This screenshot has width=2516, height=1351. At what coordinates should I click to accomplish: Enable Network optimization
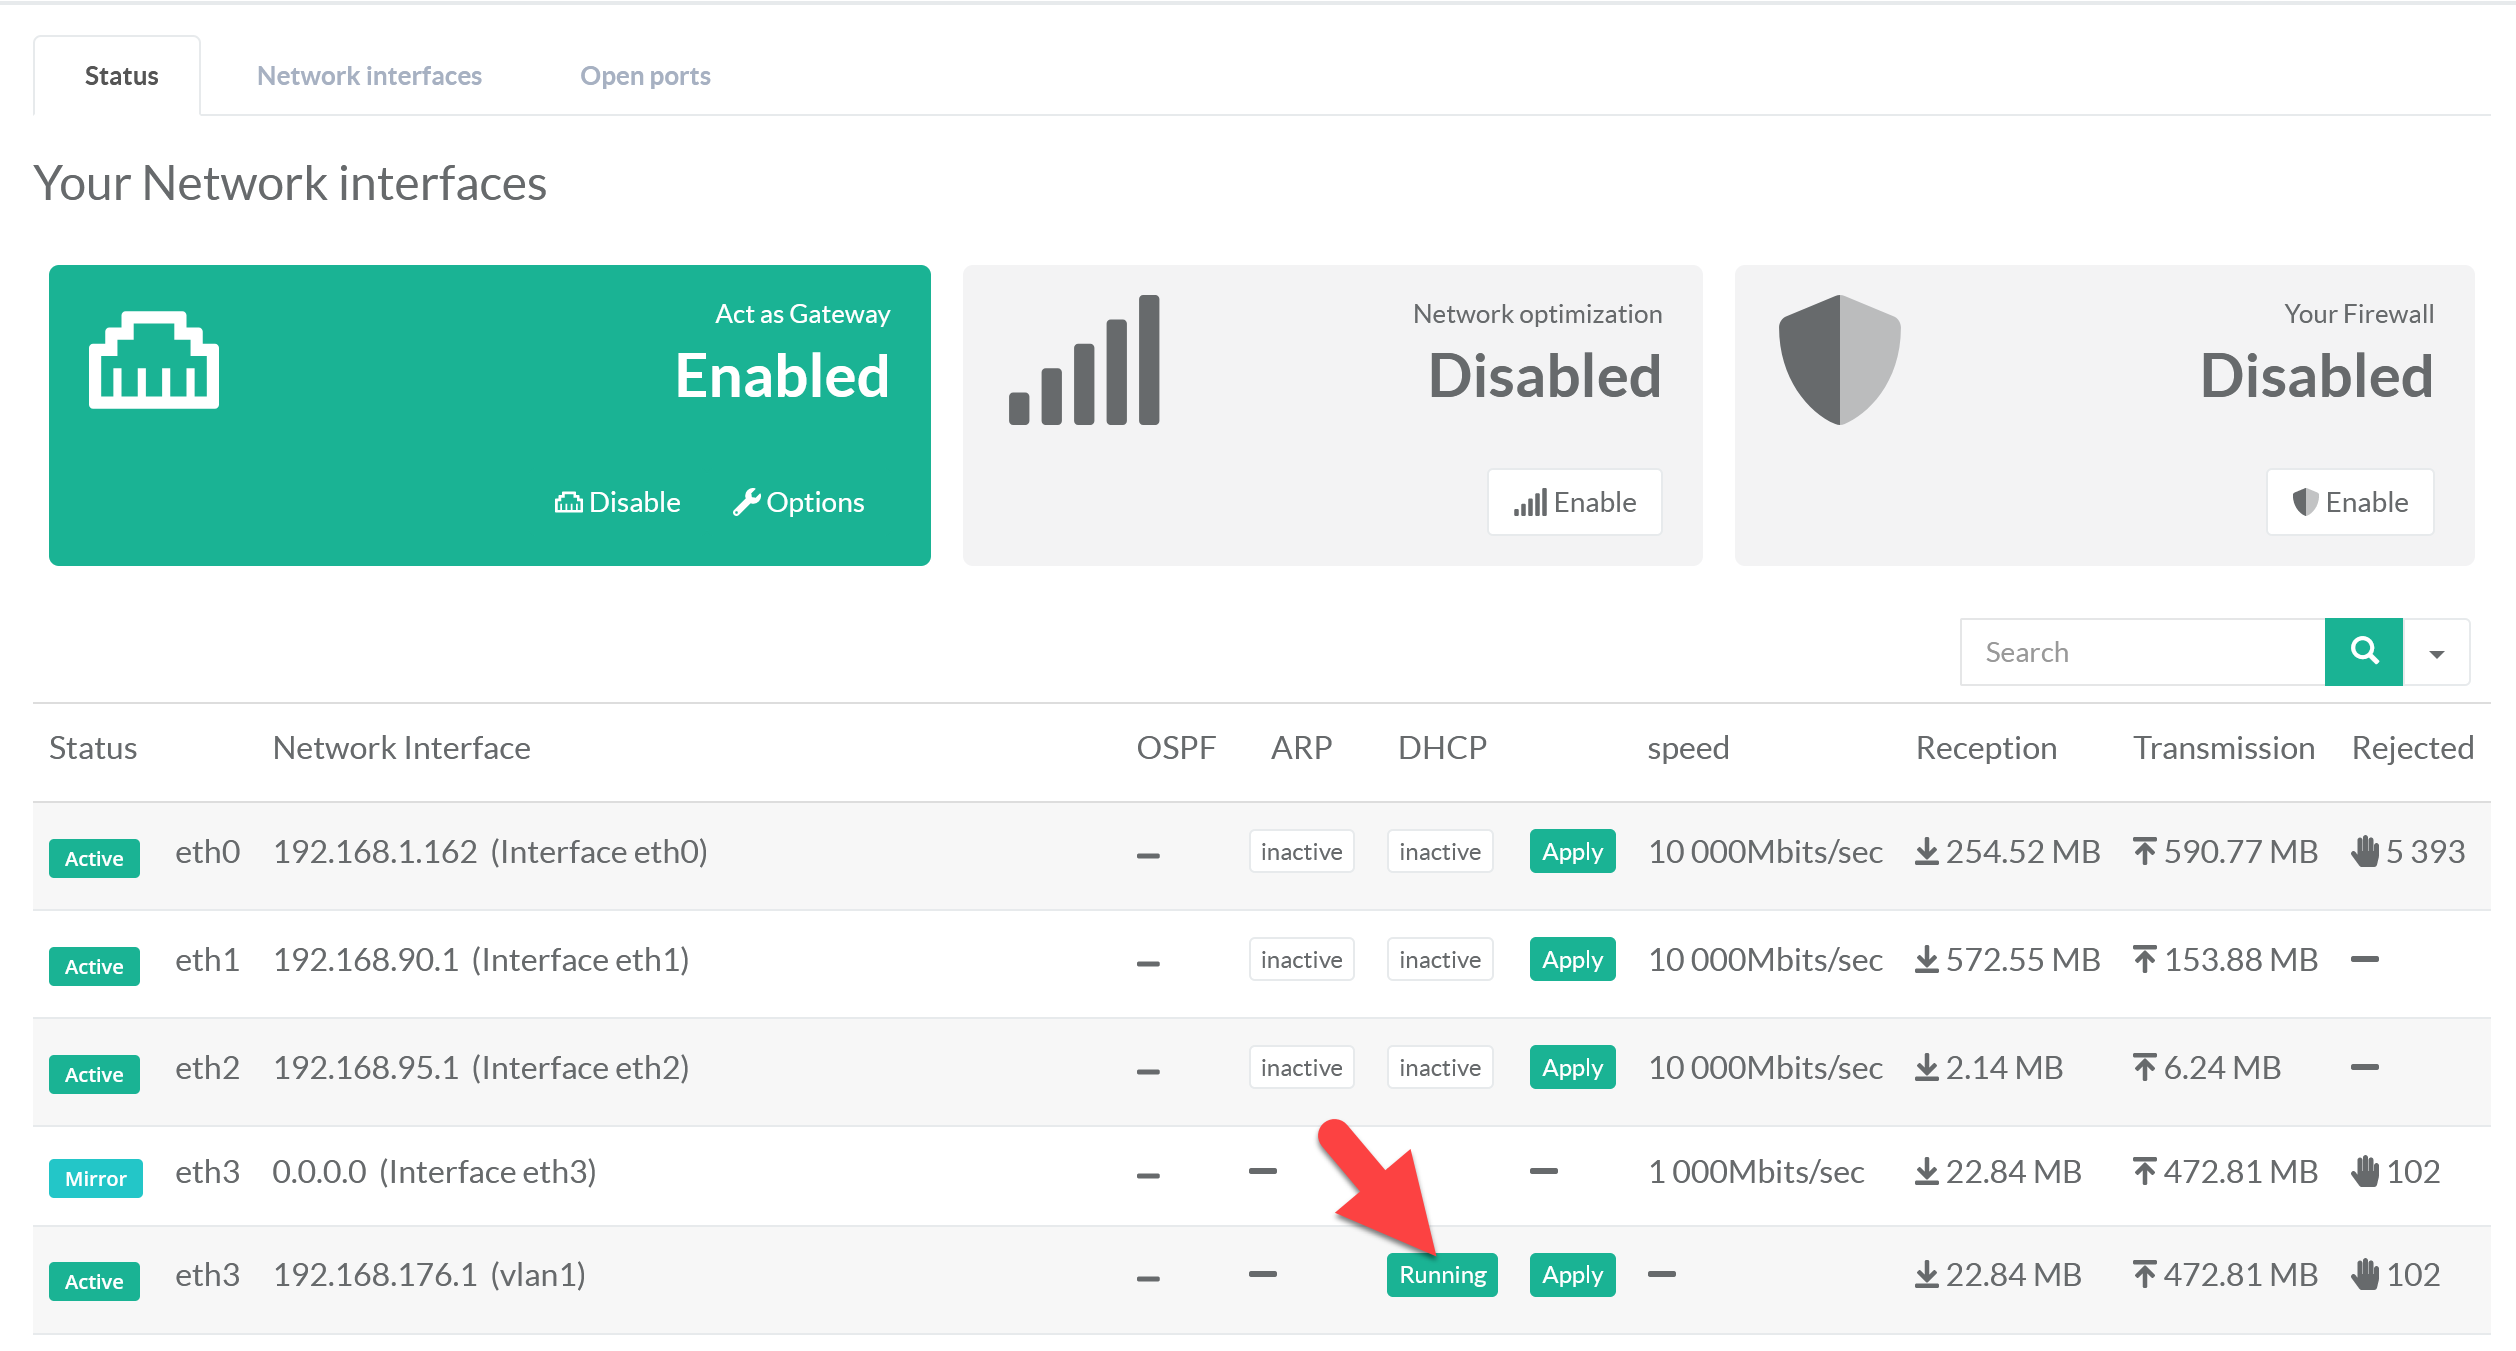click(1575, 502)
